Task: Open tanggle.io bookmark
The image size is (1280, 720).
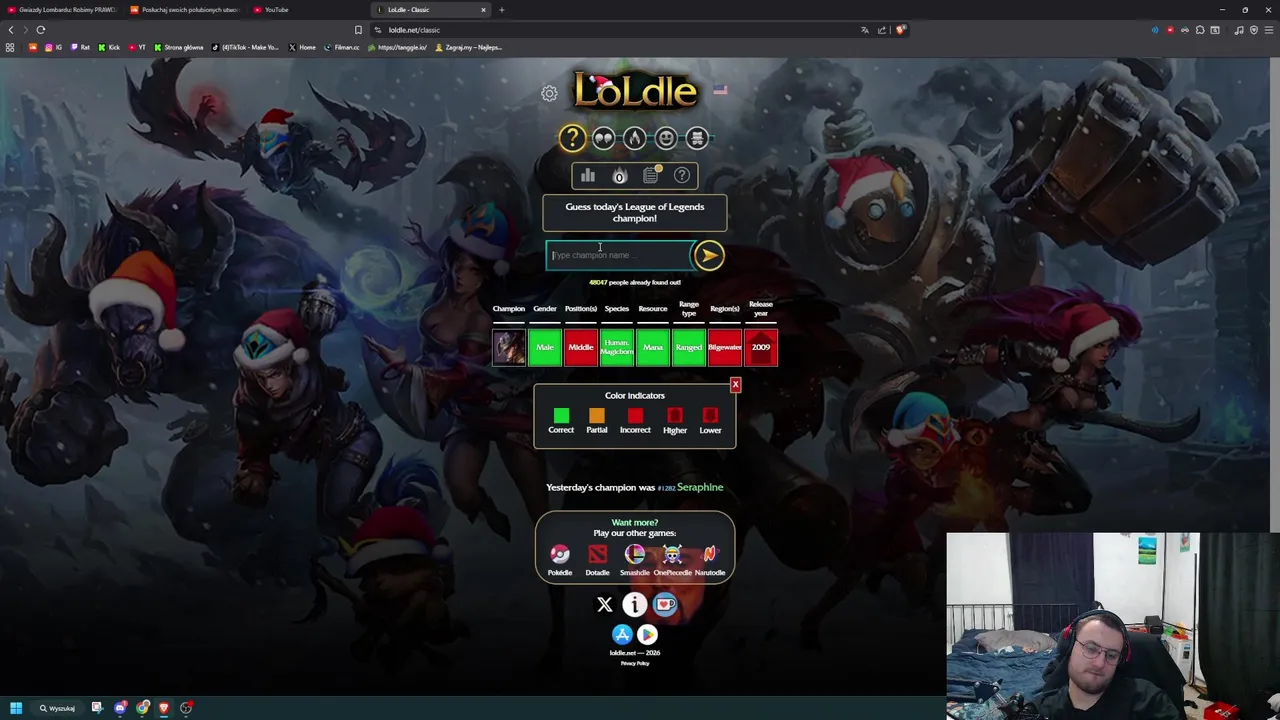Action: 397,47
